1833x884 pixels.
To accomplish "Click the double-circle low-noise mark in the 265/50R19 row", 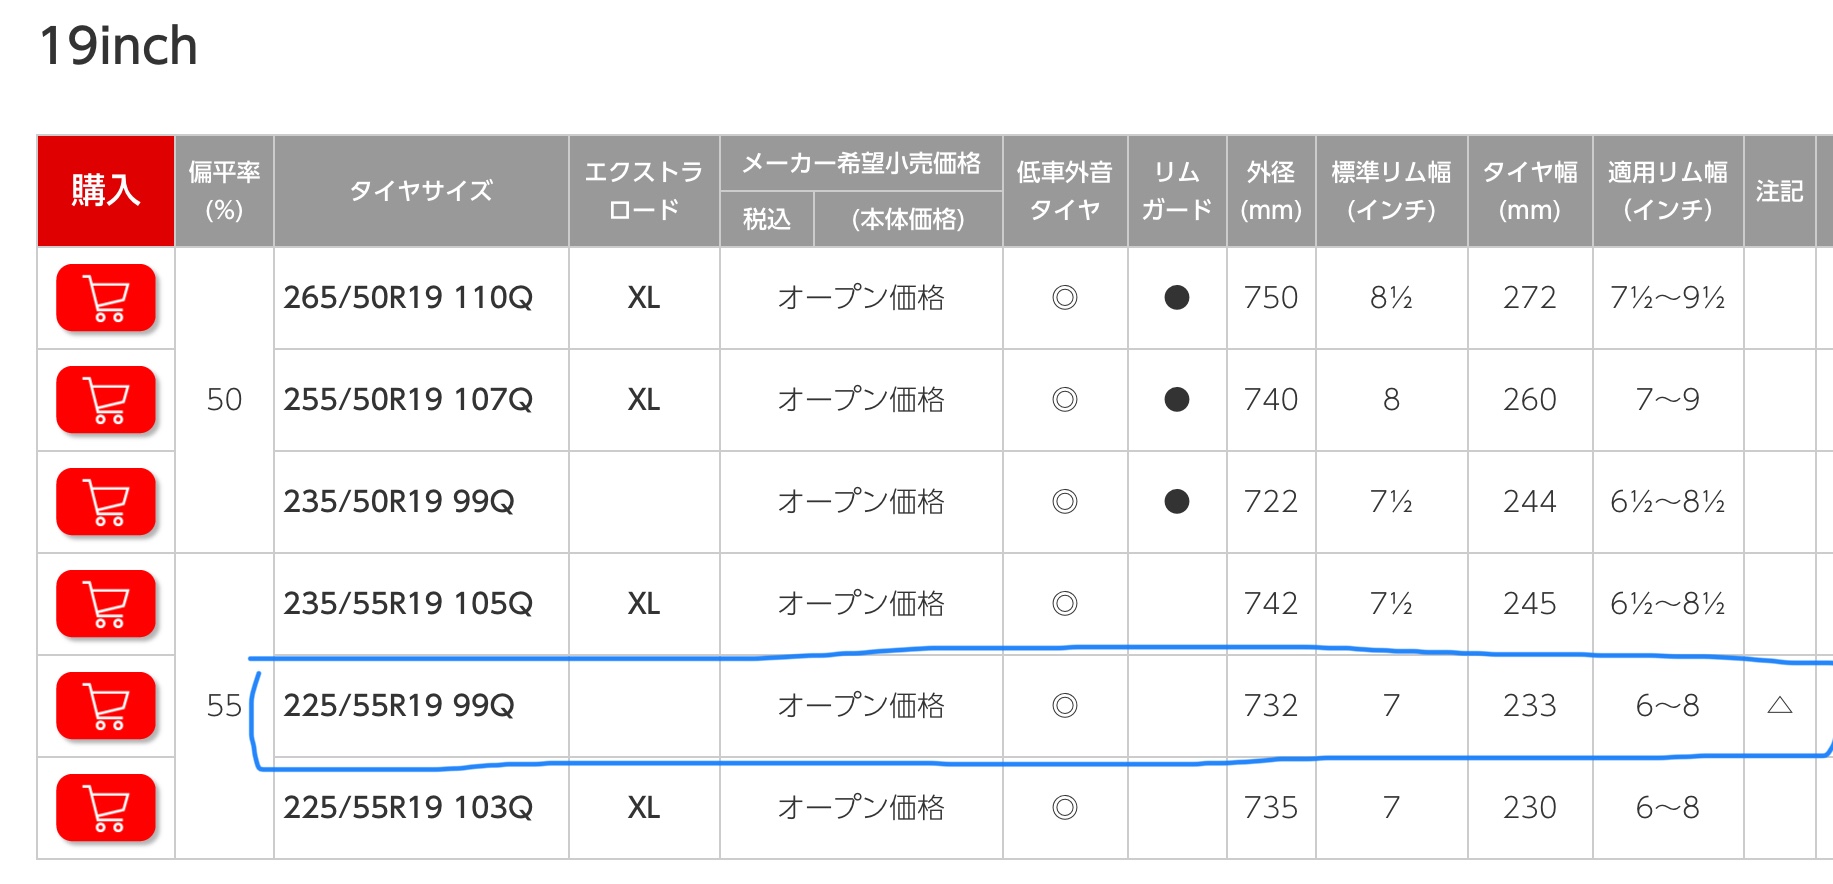I will click(1065, 298).
